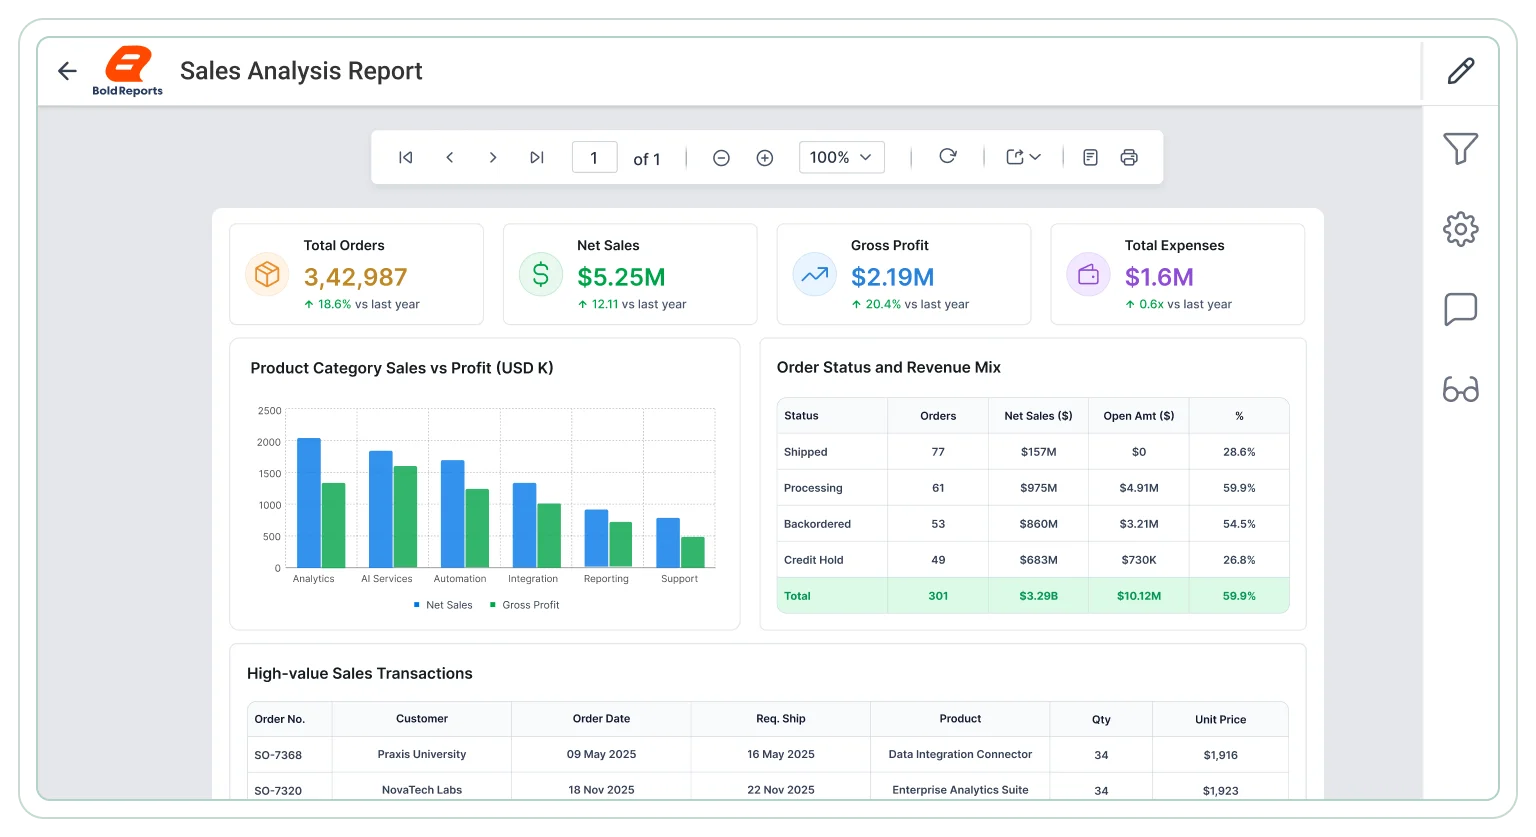
Task: Expand the export options dropdown
Action: coord(1023,157)
